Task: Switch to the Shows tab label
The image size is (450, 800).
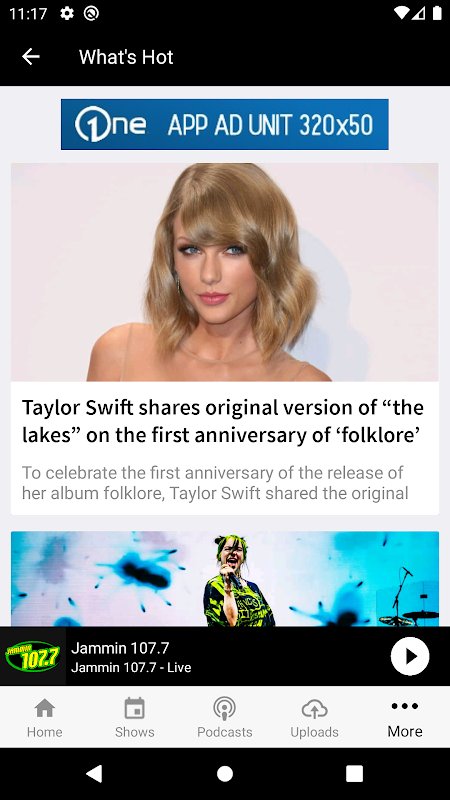Action: [135, 732]
